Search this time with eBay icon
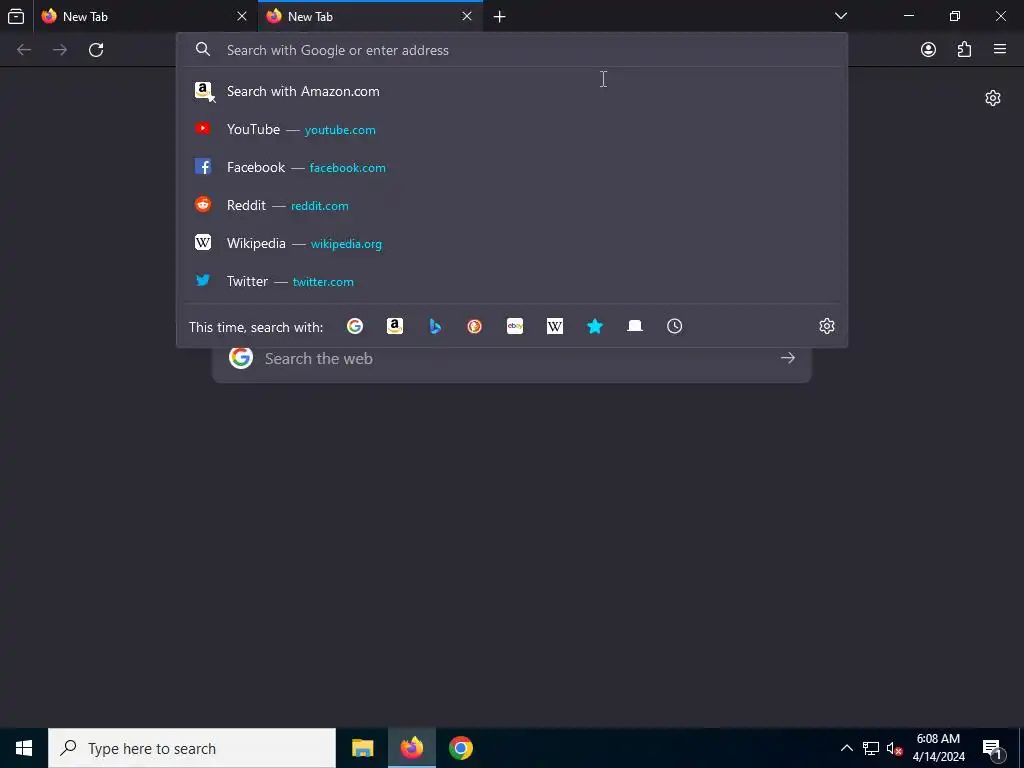The width and height of the screenshot is (1024, 768). coord(515,326)
